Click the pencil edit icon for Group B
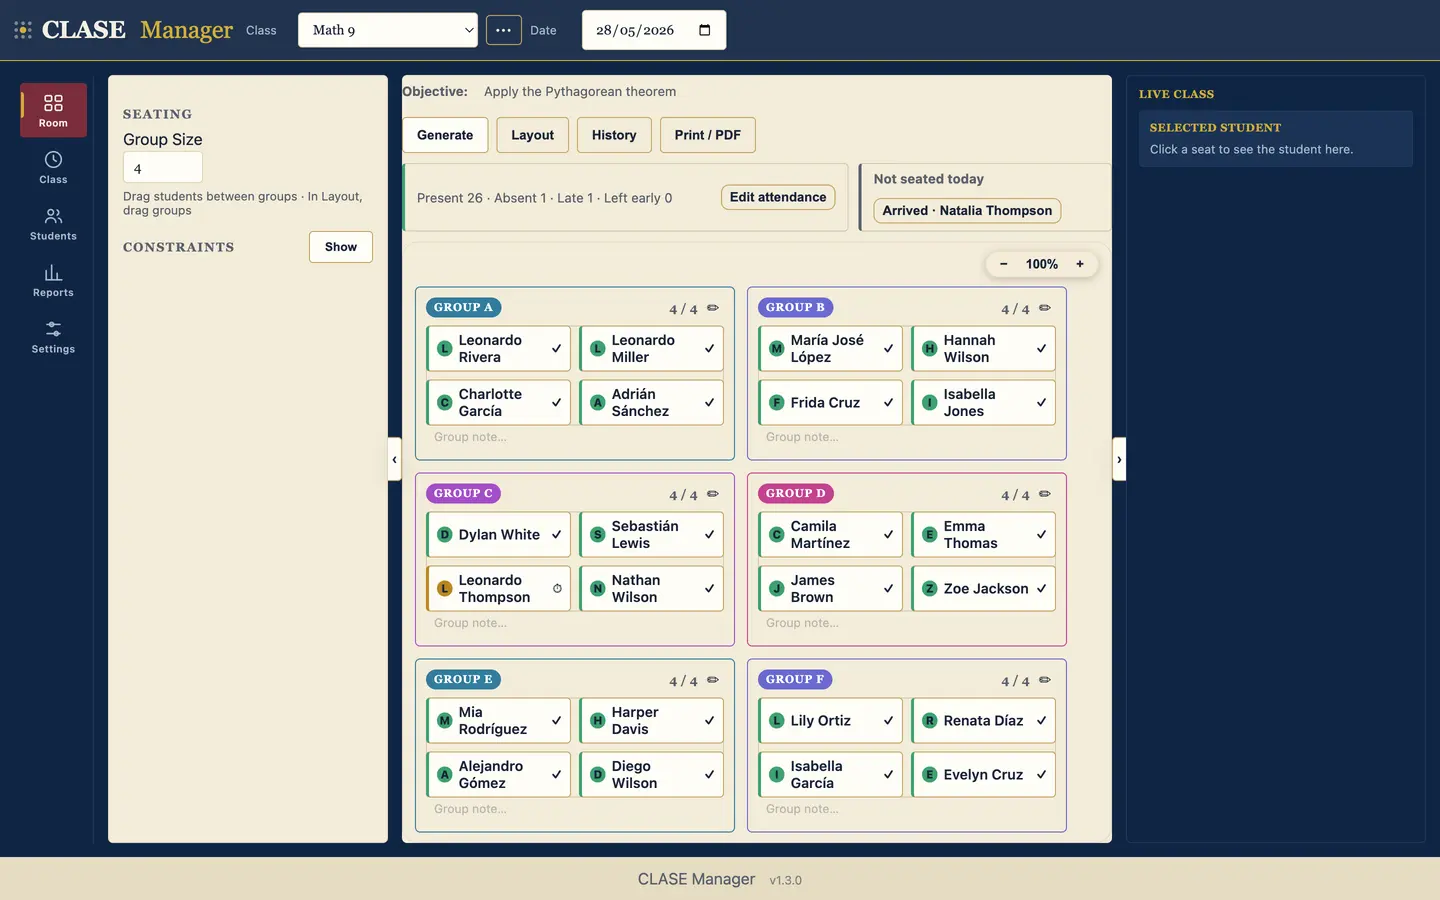Screen dimensions: 1440x900 click(1045, 308)
